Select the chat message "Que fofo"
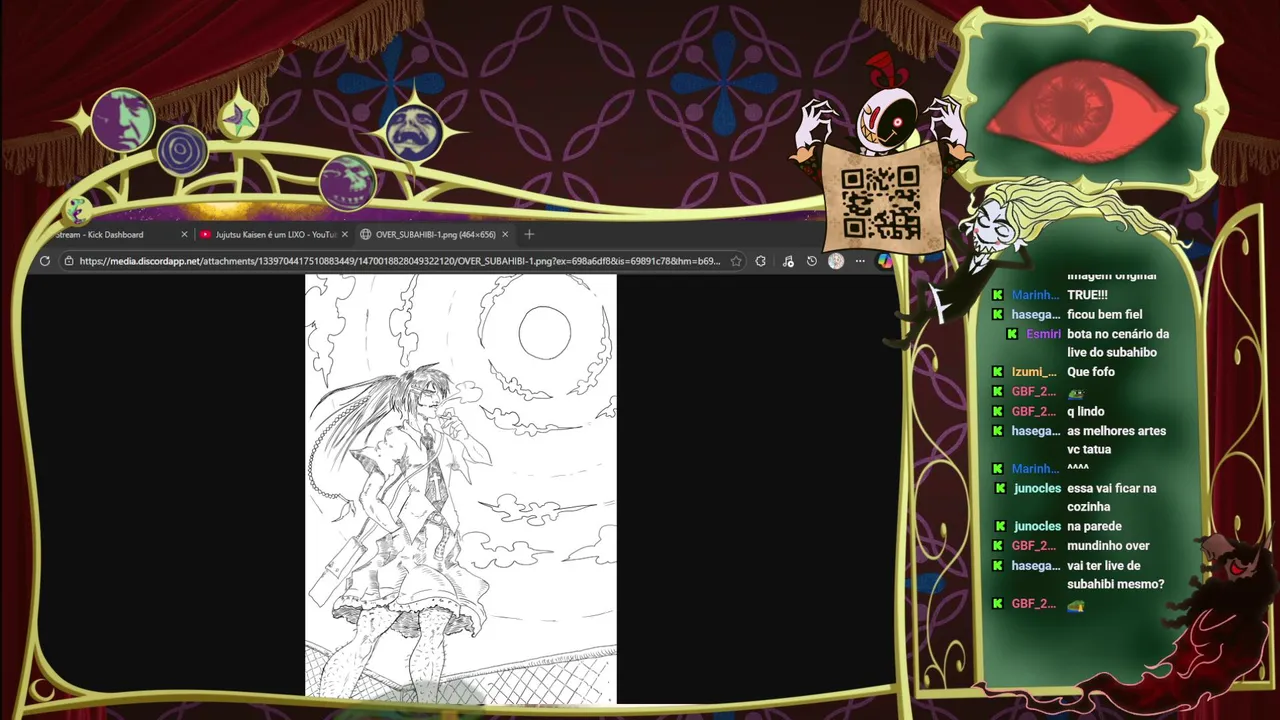The width and height of the screenshot is (1280, 720). pyautogui.click(x=1091, y=372)
